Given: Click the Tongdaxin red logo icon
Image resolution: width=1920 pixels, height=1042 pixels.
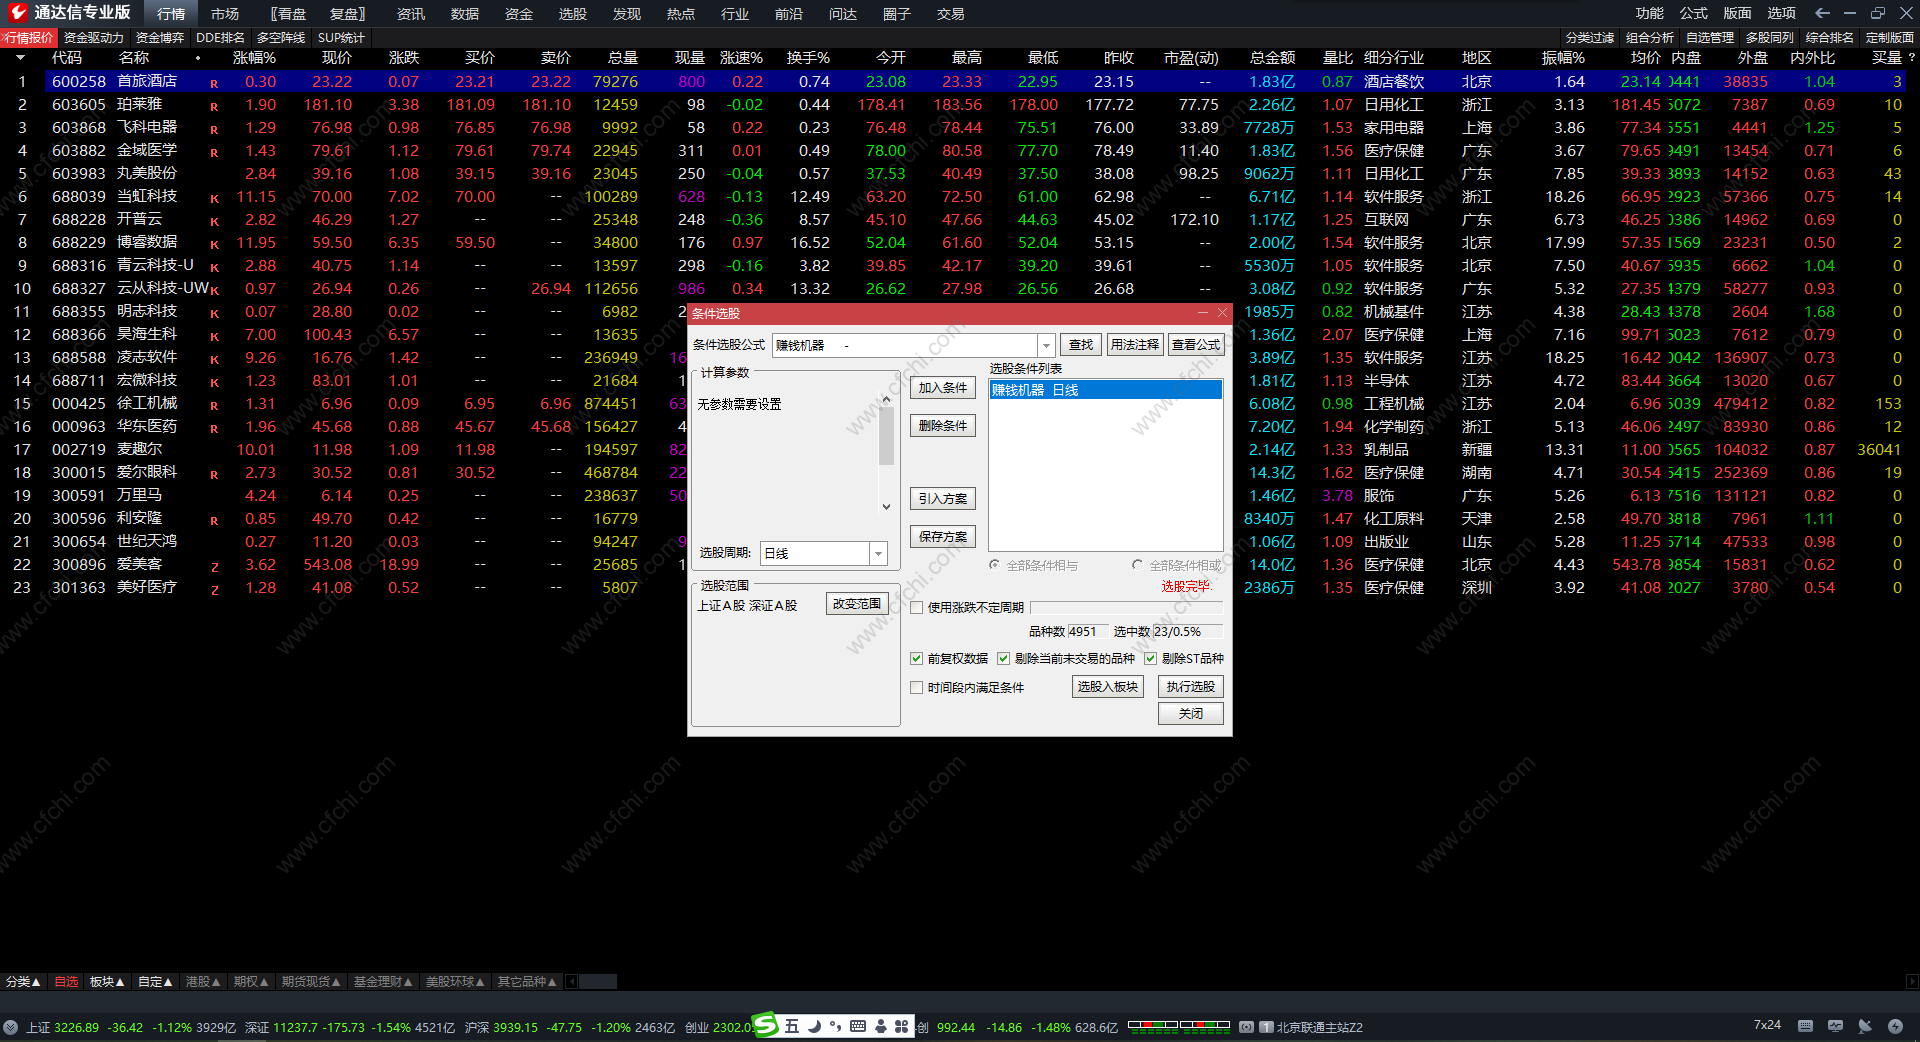Looking at the screenshot, I should (17, 13).
